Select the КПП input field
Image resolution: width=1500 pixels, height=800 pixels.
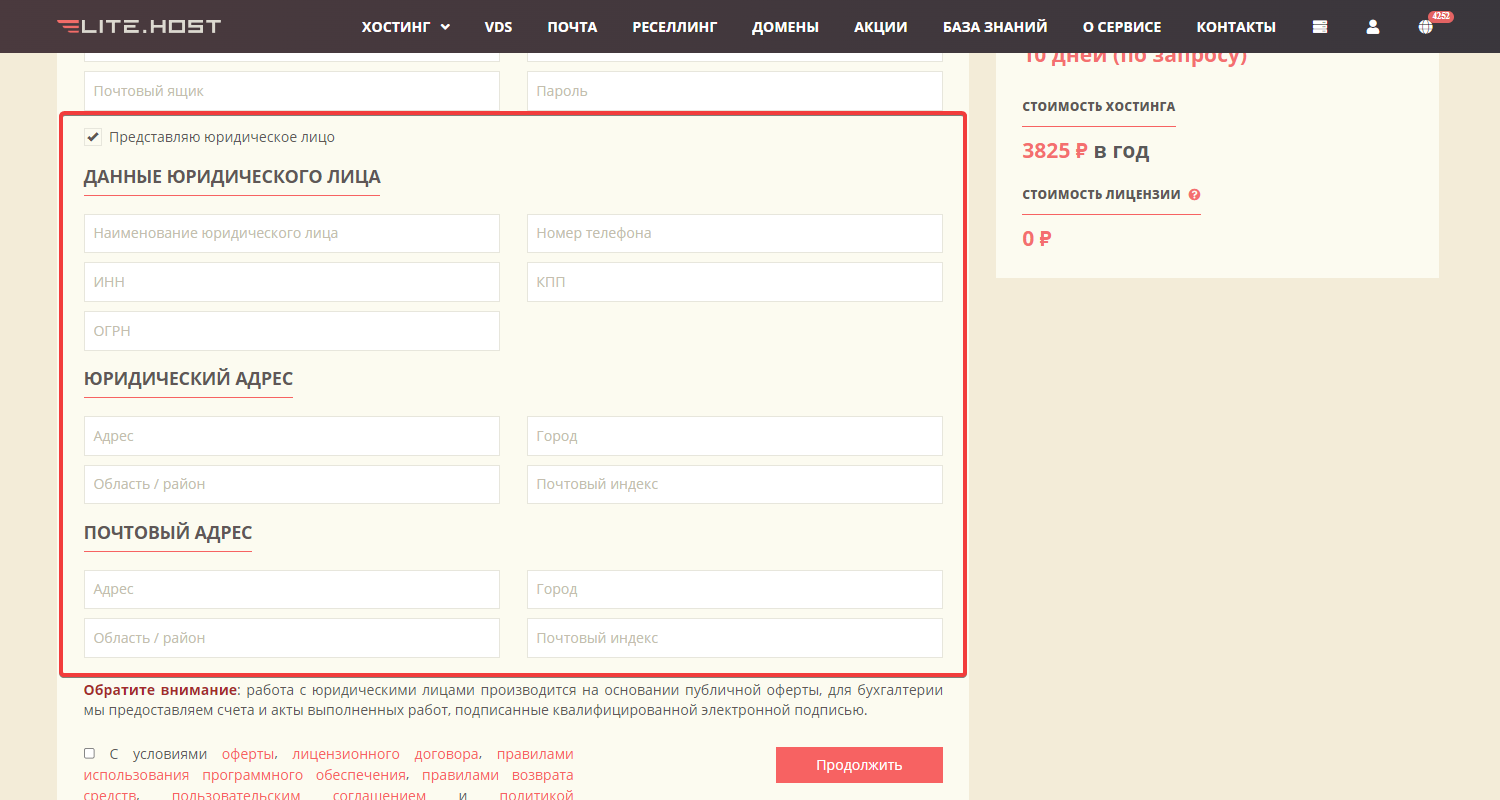[x=735, y=282]
